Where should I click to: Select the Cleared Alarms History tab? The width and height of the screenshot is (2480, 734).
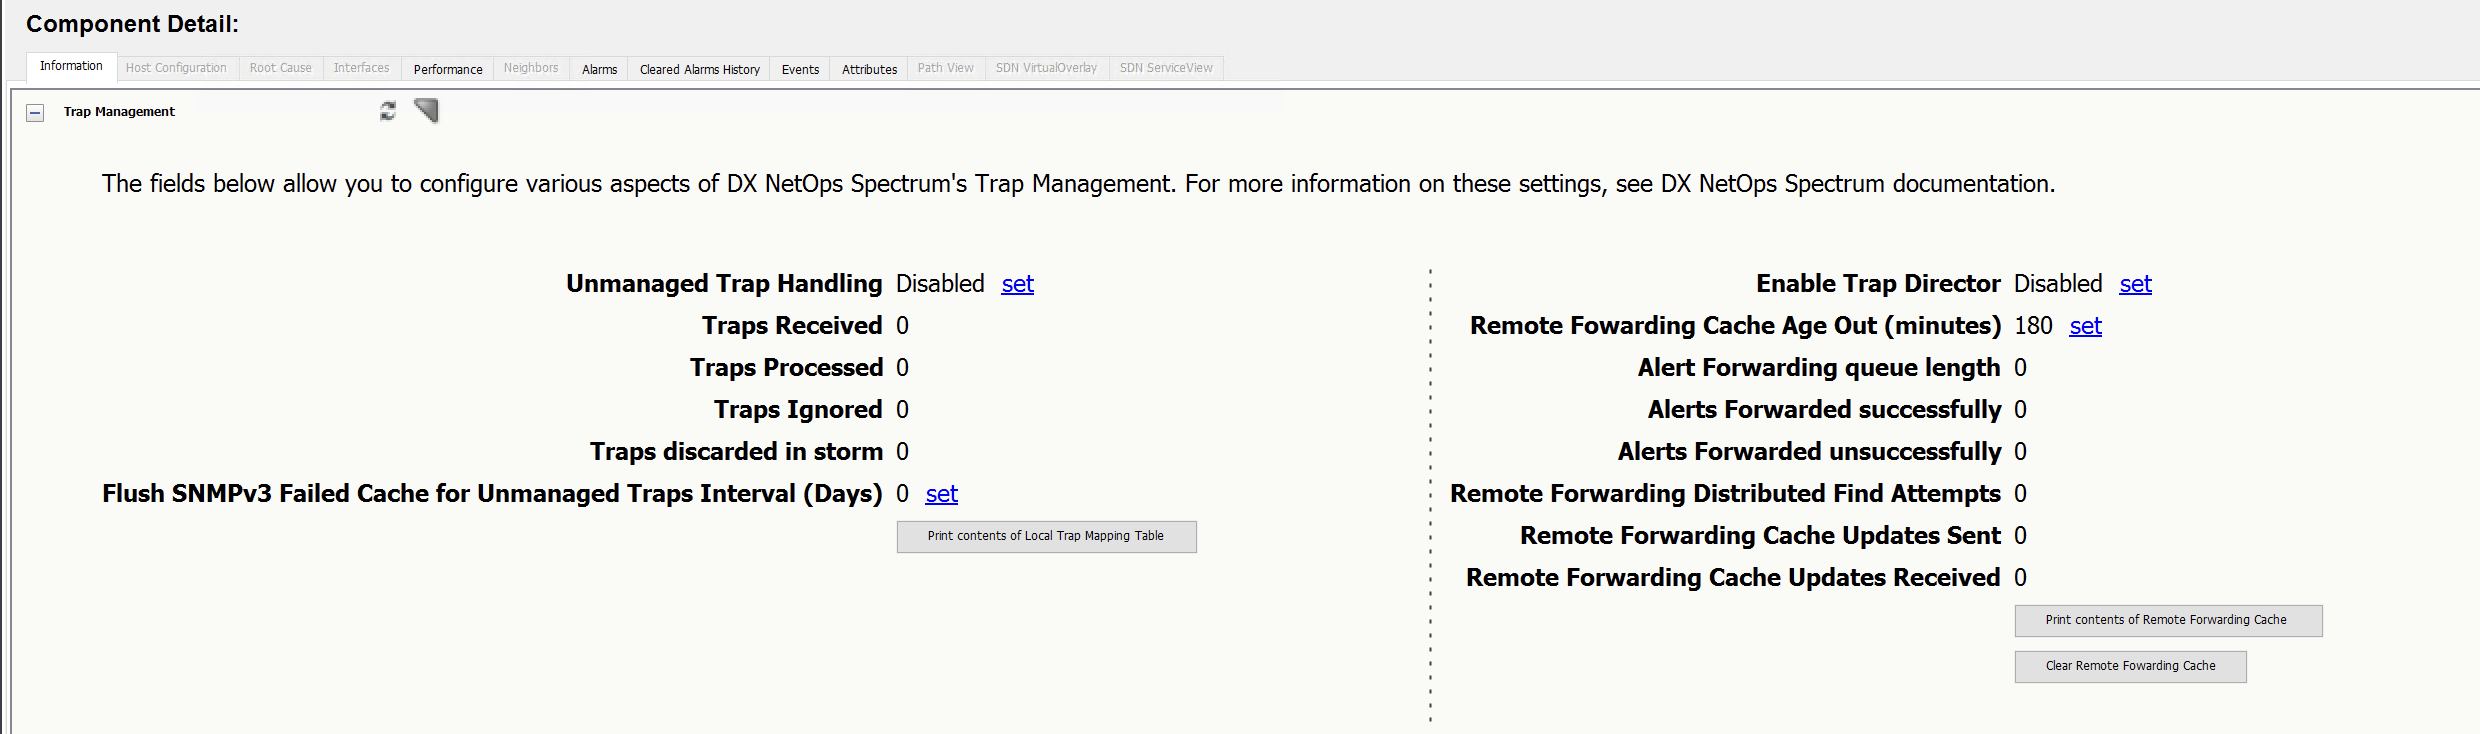click(x=699, y=69)
